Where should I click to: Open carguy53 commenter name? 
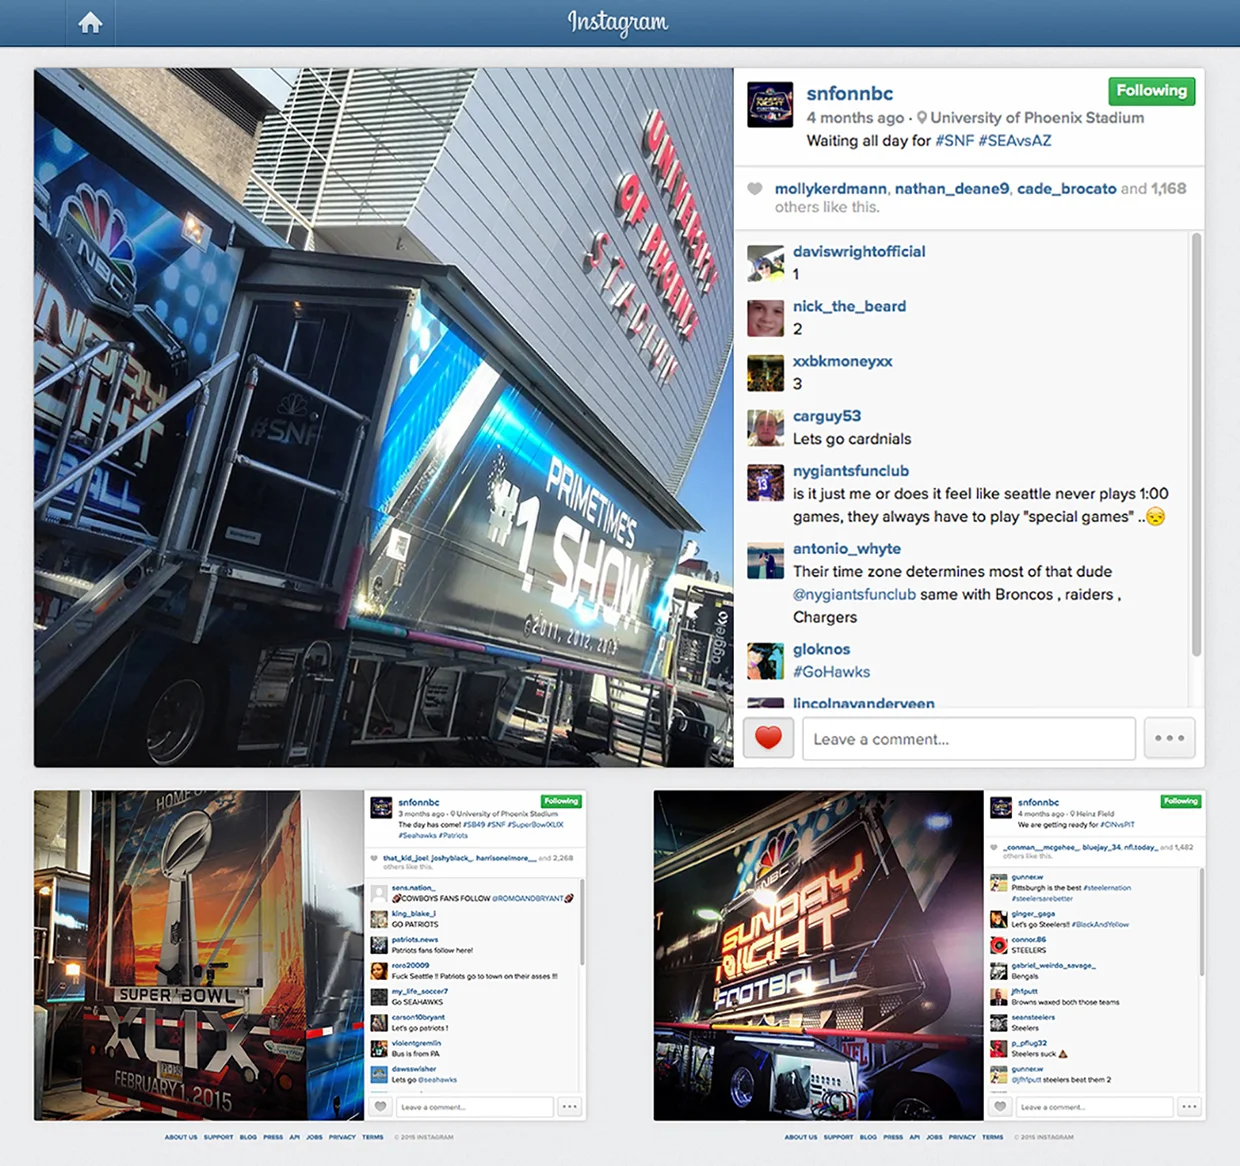click(x=827, y=416)
